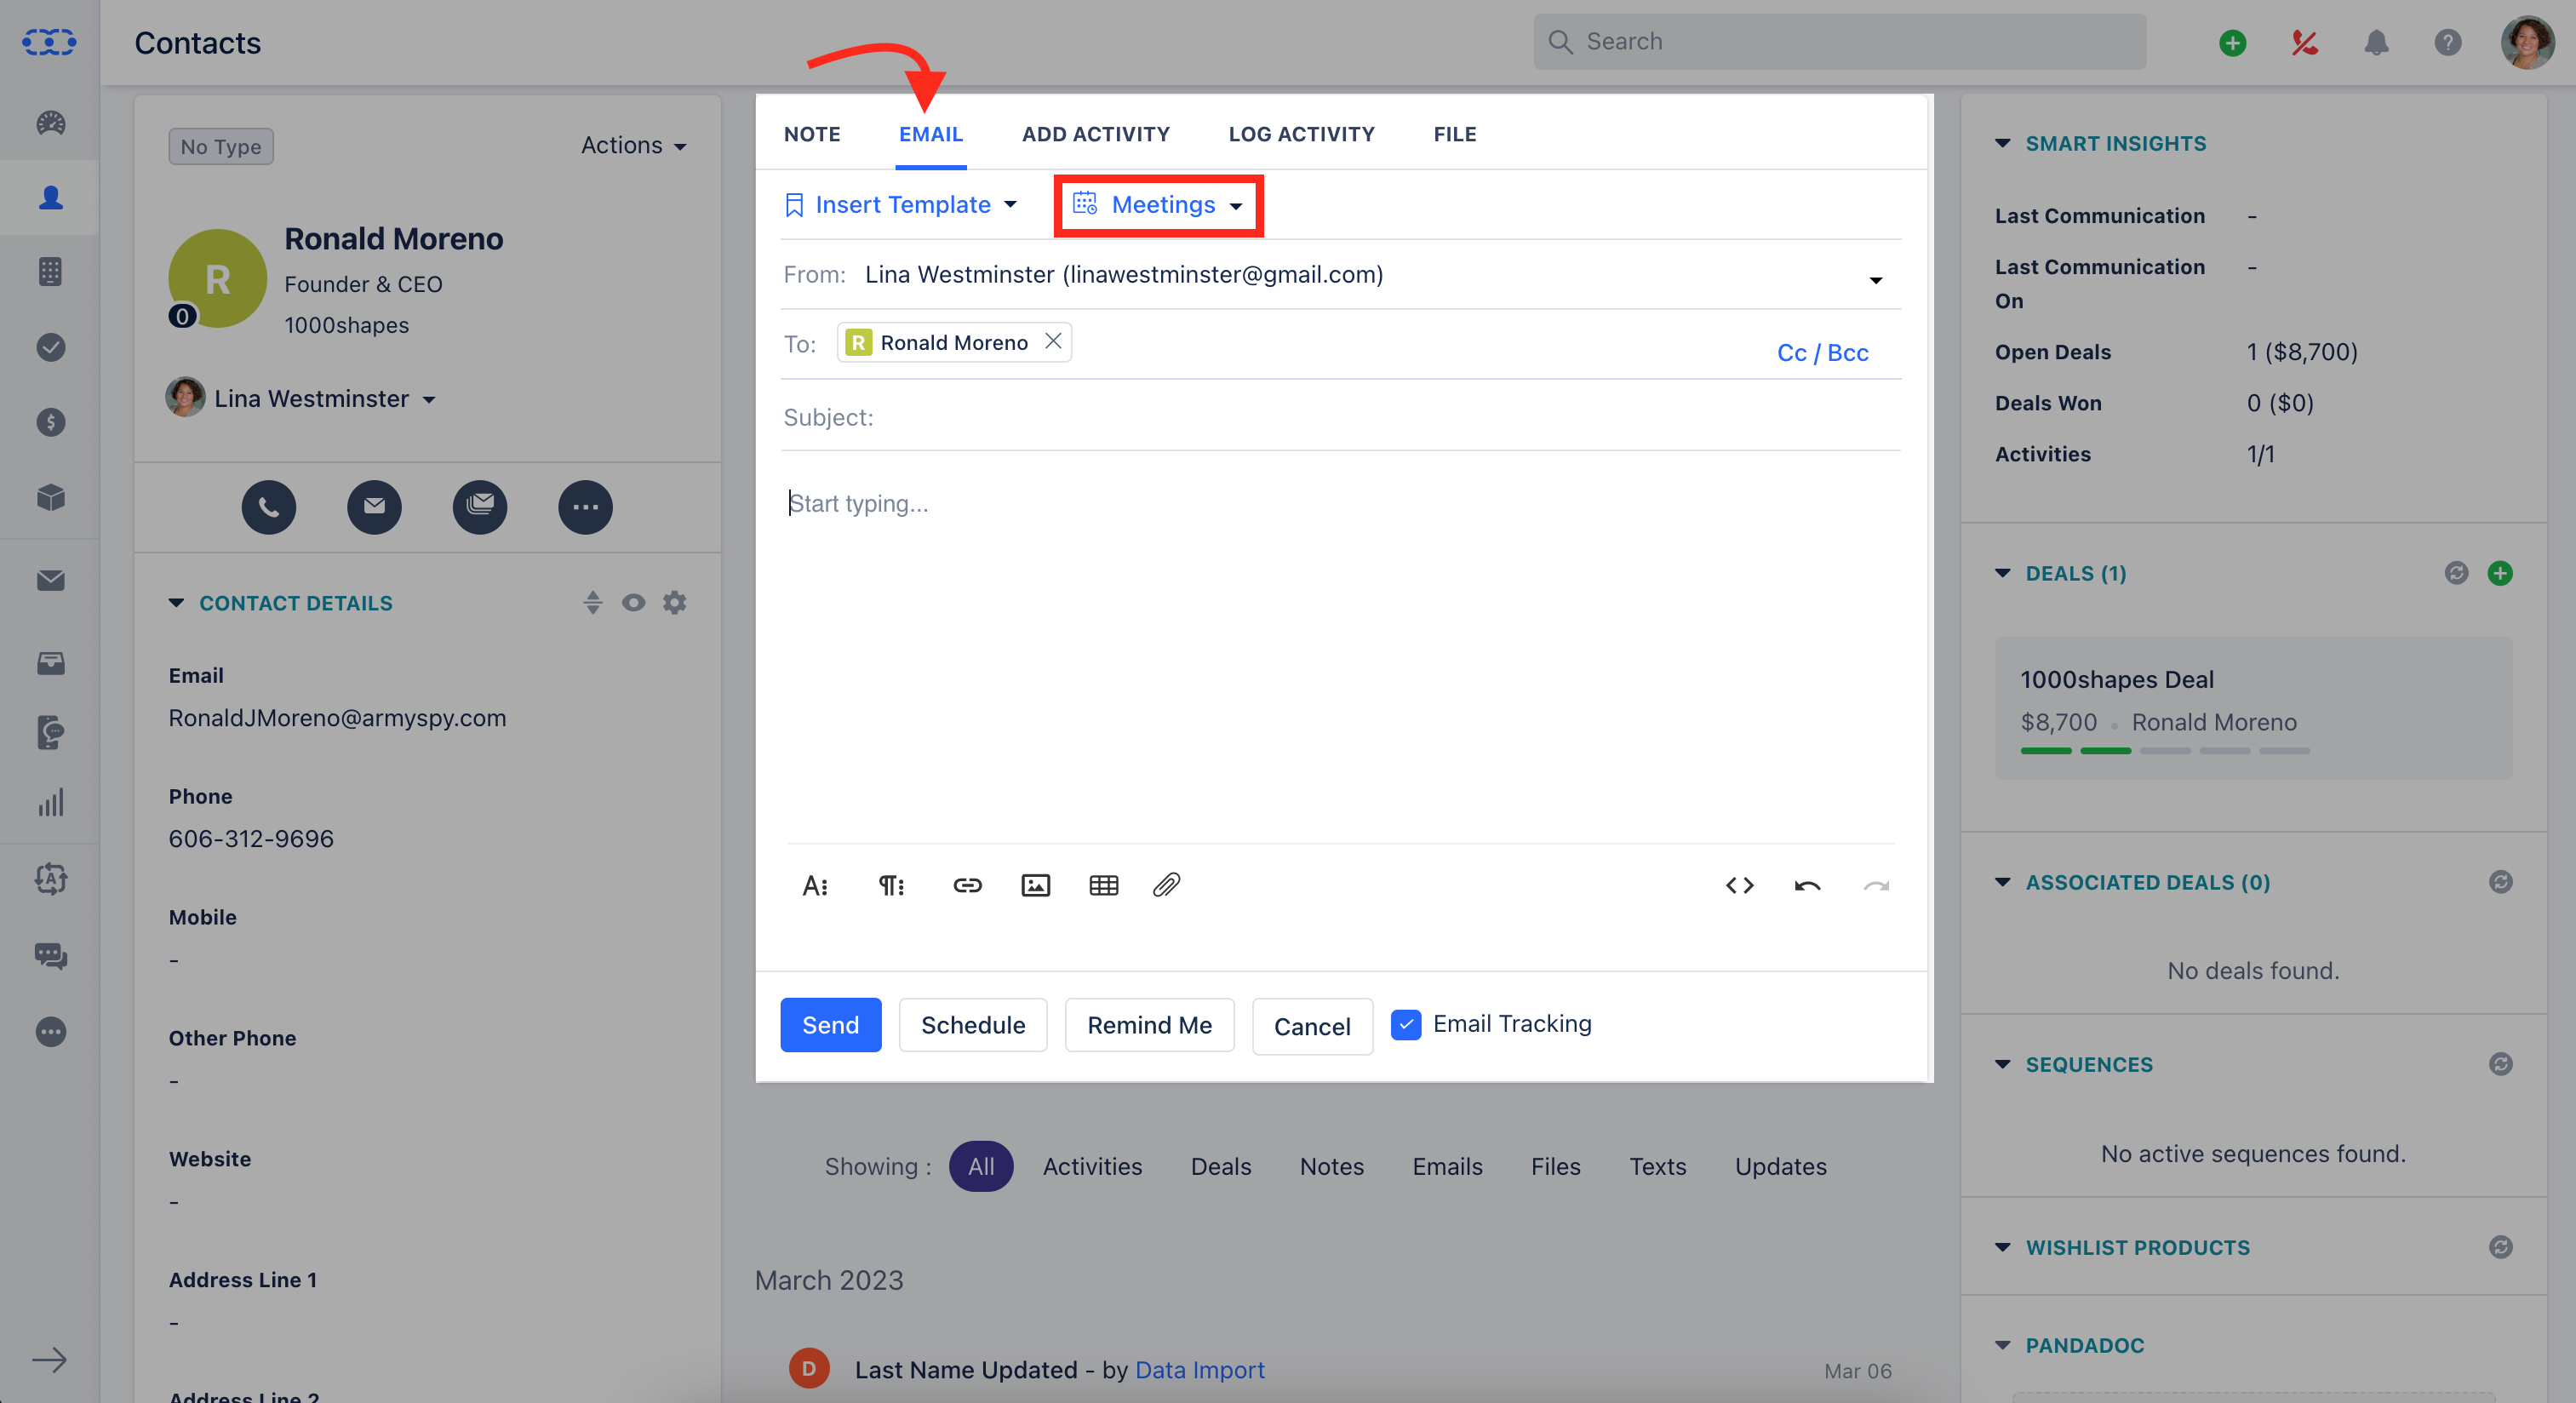Select the All filter in Showing options

pos(981,1165)
